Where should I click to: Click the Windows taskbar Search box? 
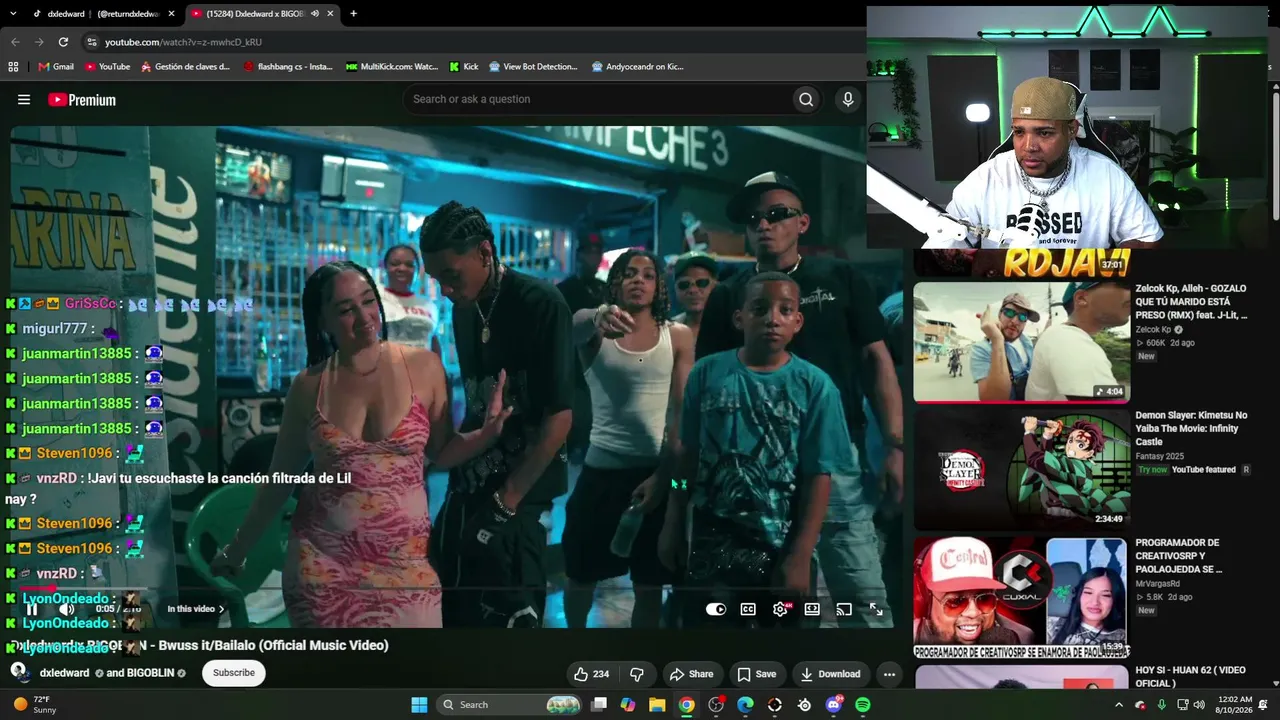511,705
